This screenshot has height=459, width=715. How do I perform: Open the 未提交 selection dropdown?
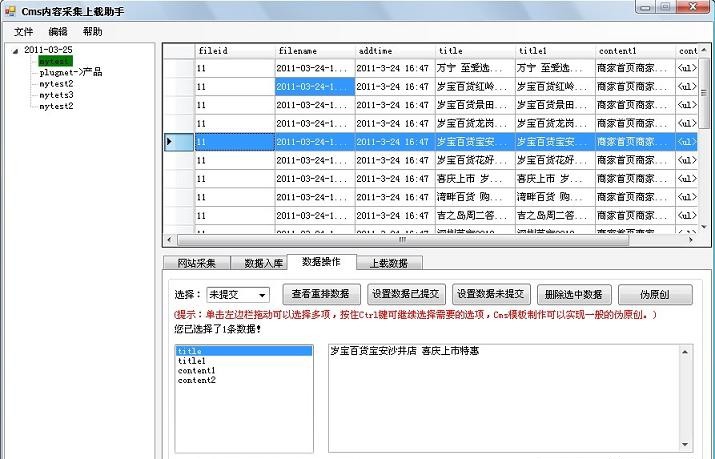click(238, 295)
